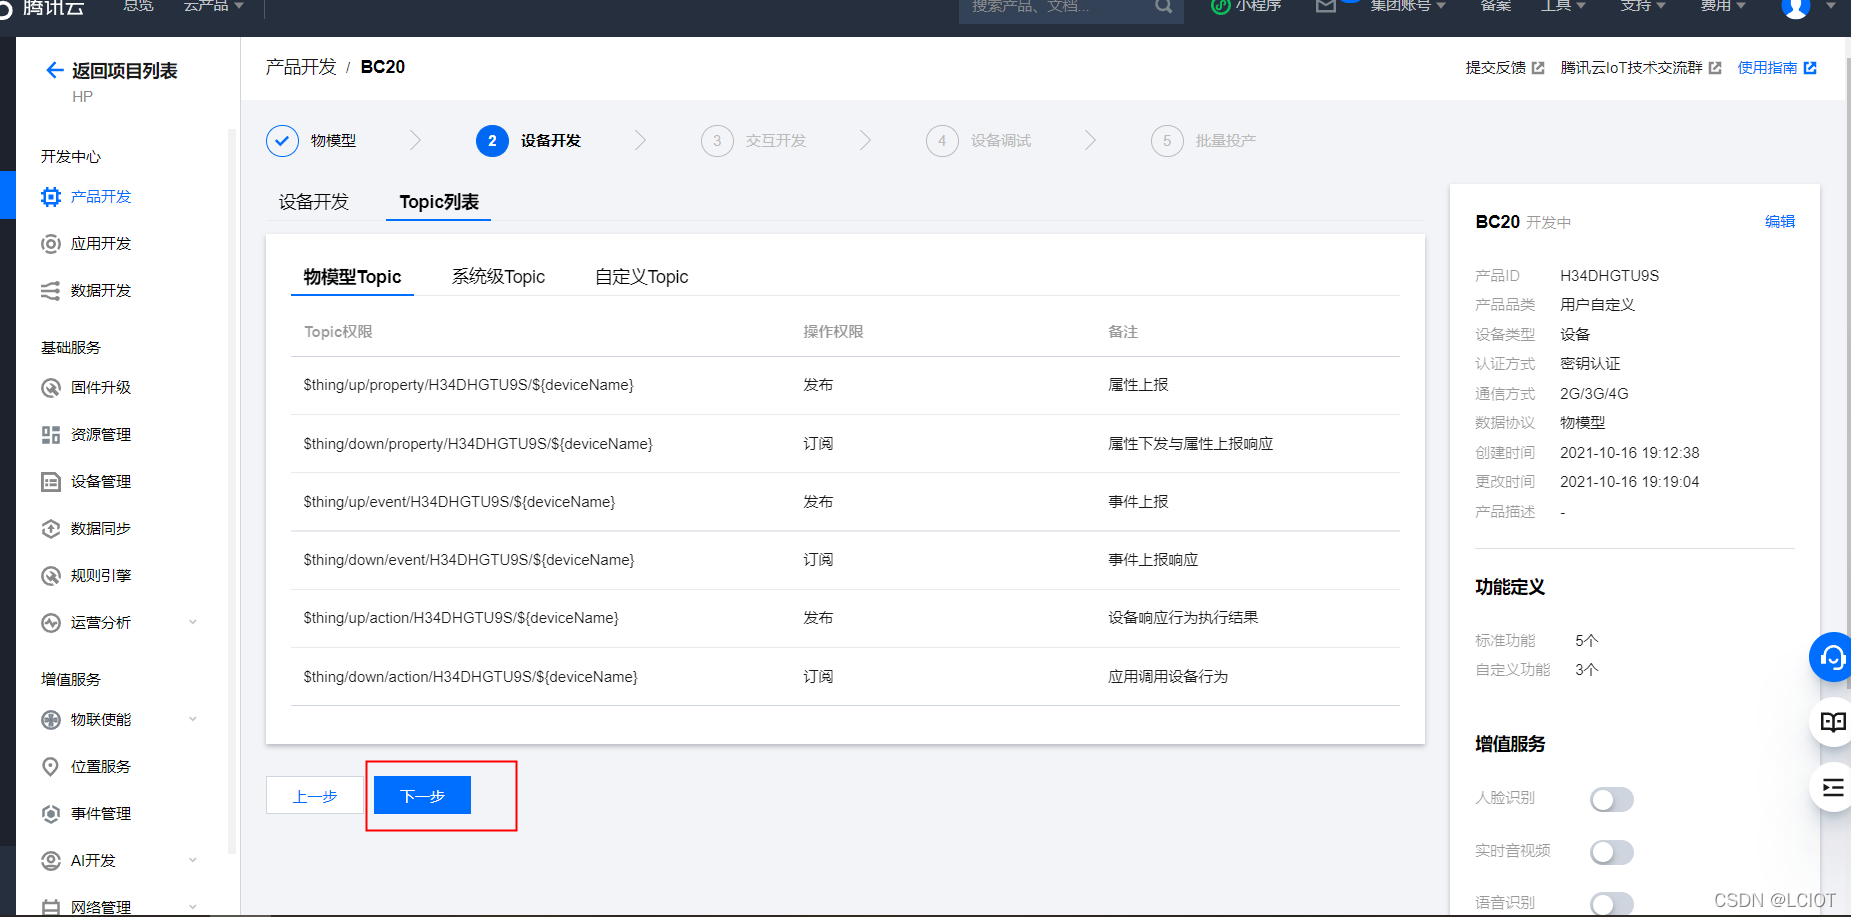Select the $thing/down/action topic text
The width and height of the screenshot is (1851, 917).
471,677
